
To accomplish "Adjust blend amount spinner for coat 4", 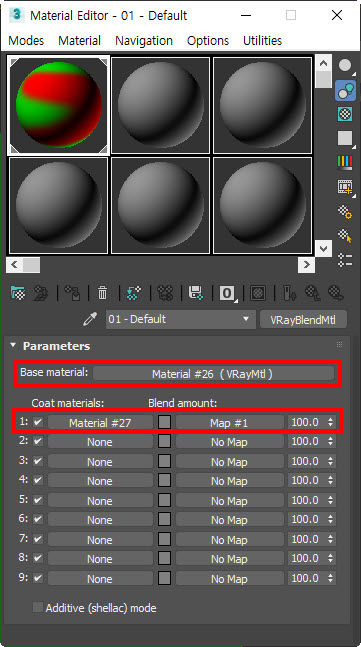I will click(x=330, y=481).
